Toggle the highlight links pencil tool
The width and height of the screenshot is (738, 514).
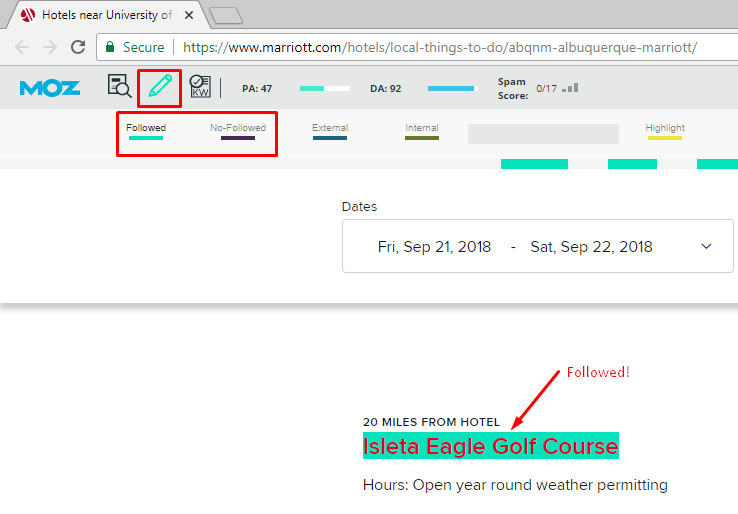click(160, 86)
